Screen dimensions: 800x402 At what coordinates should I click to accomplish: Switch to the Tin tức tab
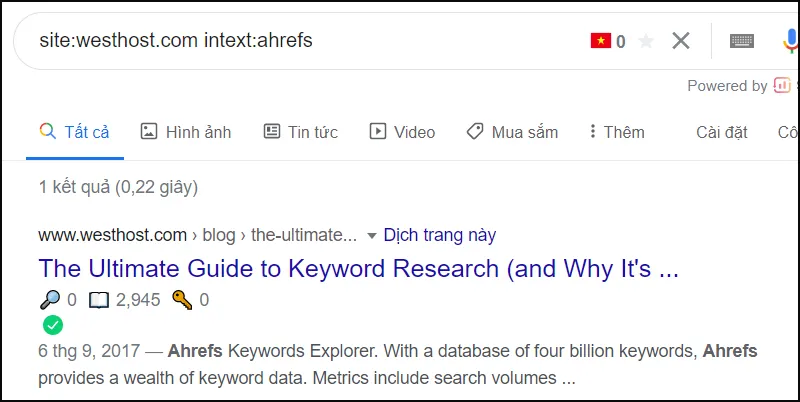click(301, 132)
